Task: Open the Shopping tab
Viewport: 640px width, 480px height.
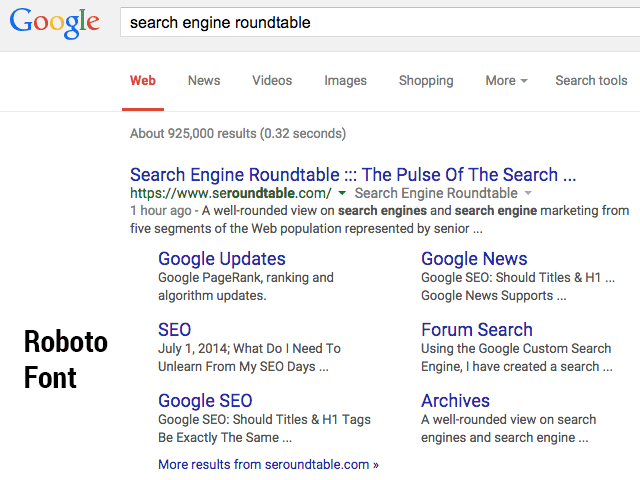Action: coord(426,81)
